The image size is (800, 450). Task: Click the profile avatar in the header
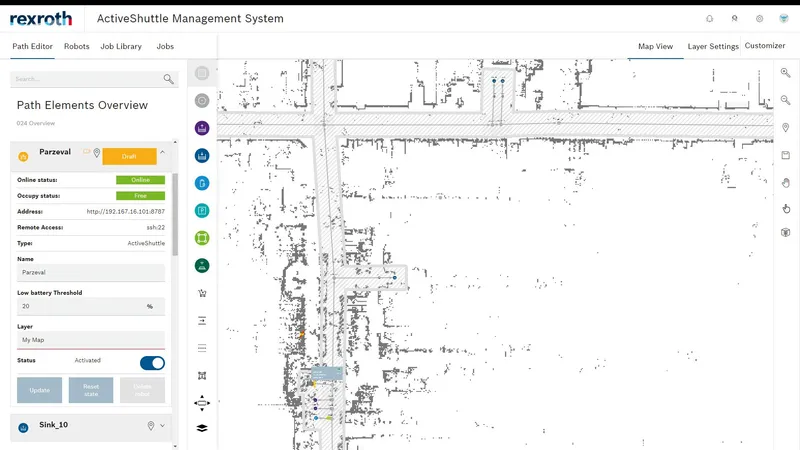784,19
